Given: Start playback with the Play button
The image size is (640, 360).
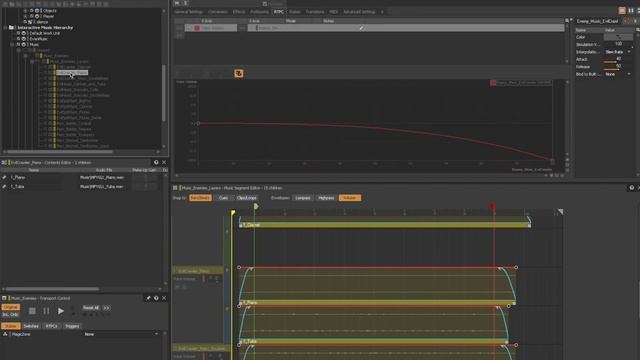Looking at the screenshot, I should tap(60, 311).
